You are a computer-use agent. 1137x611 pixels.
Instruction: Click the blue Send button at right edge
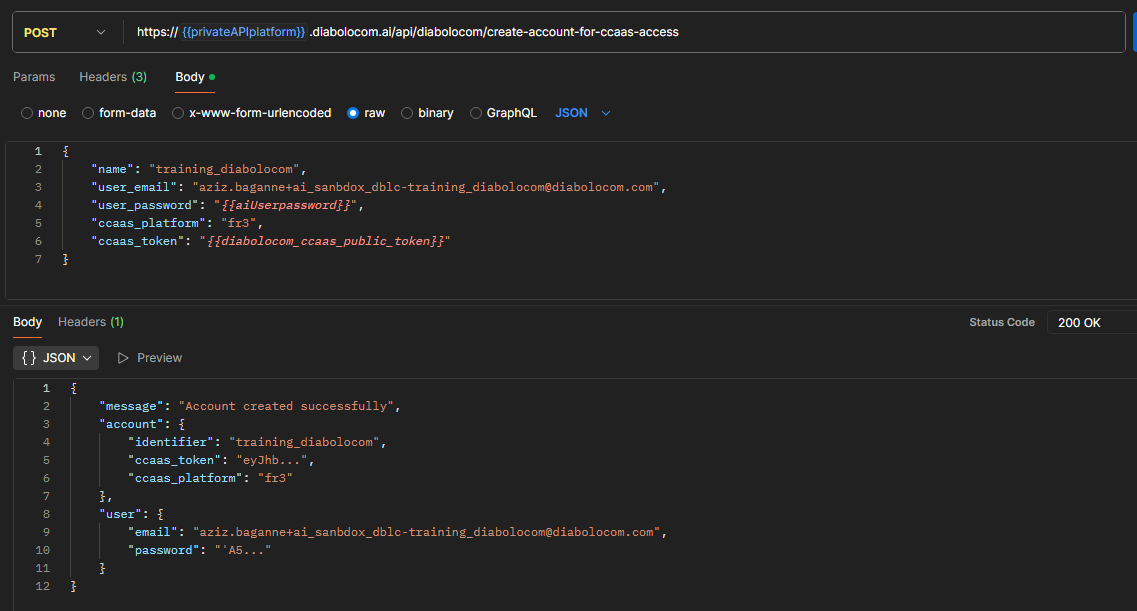coord(1134,32)
